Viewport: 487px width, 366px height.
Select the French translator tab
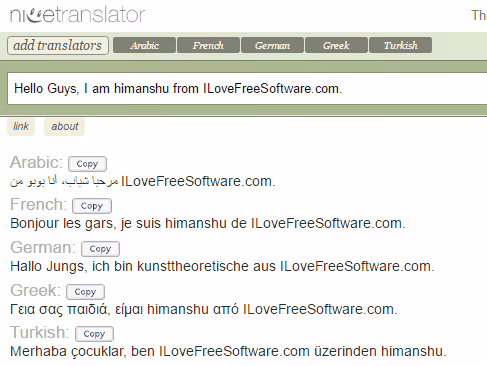coord(208,45)
